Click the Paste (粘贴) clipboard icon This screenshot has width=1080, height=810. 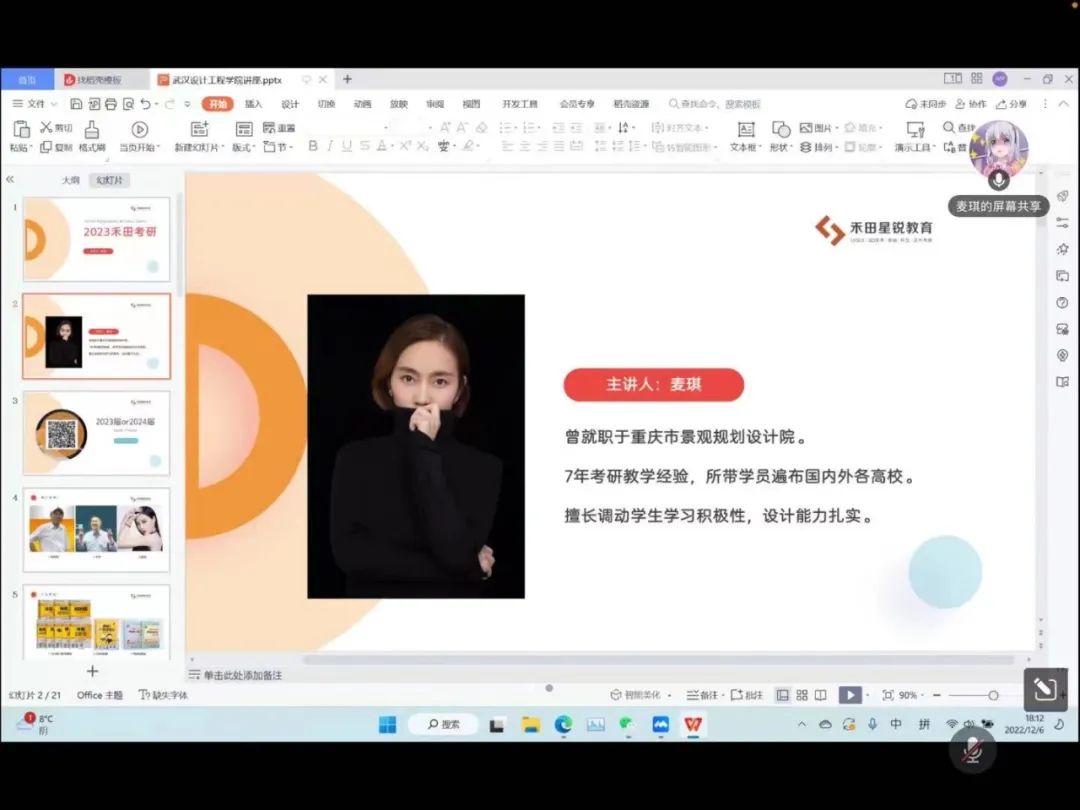coord(19,129)
